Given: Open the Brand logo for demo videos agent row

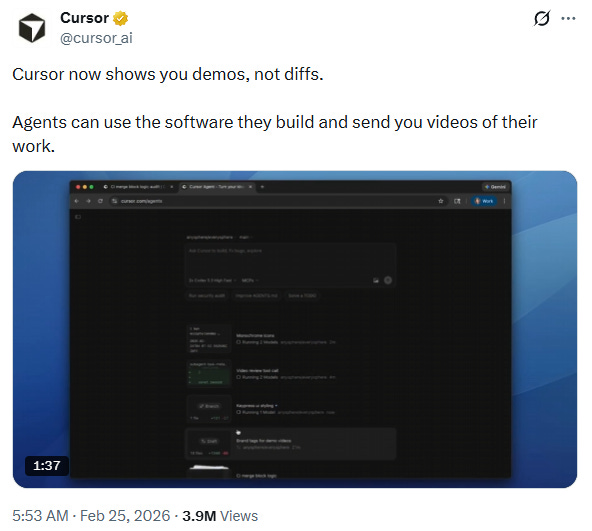Looking at the screenshot, I should pyautogui.click(x=290, y=444).
